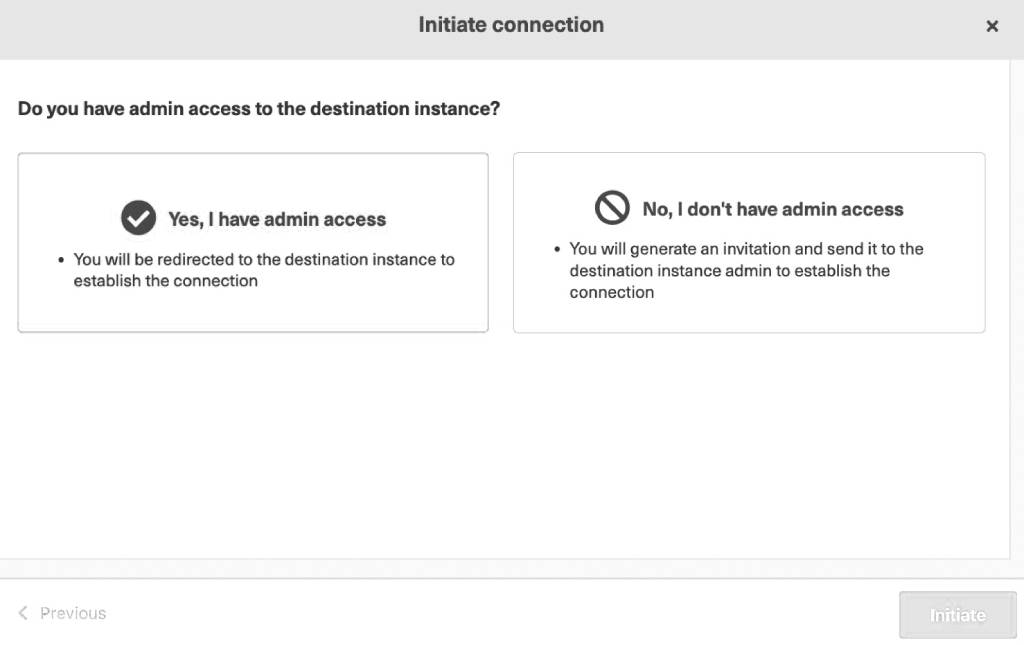Go back with the Previous link

[x=62, y=613]
